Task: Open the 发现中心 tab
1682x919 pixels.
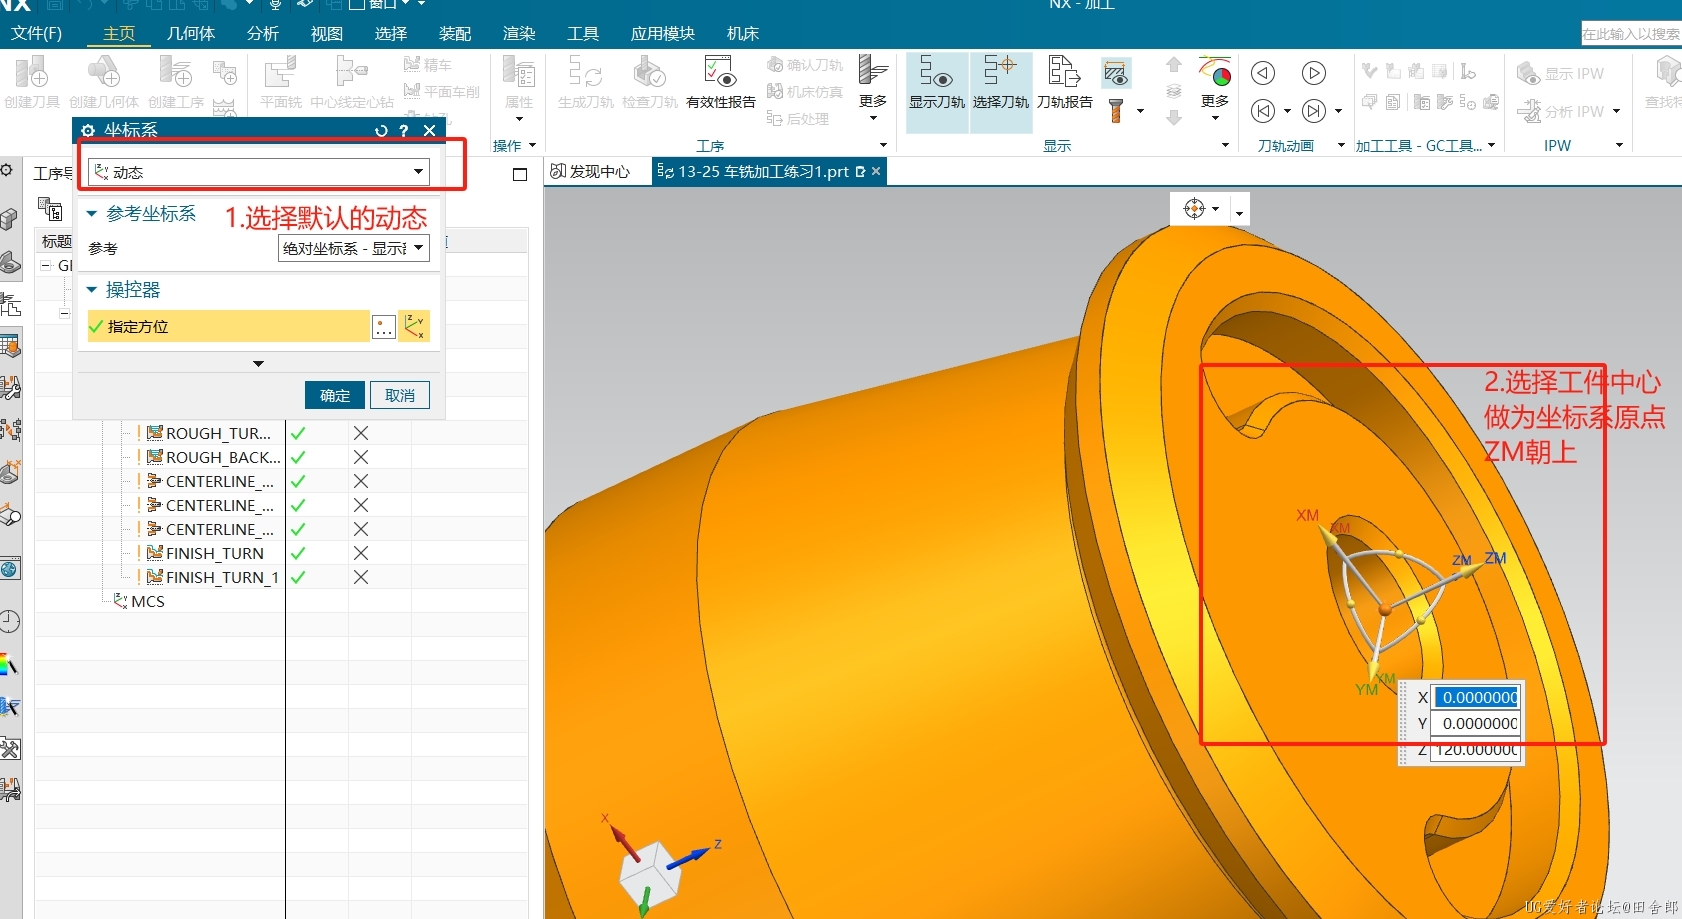Action: (x=591, y=171)
